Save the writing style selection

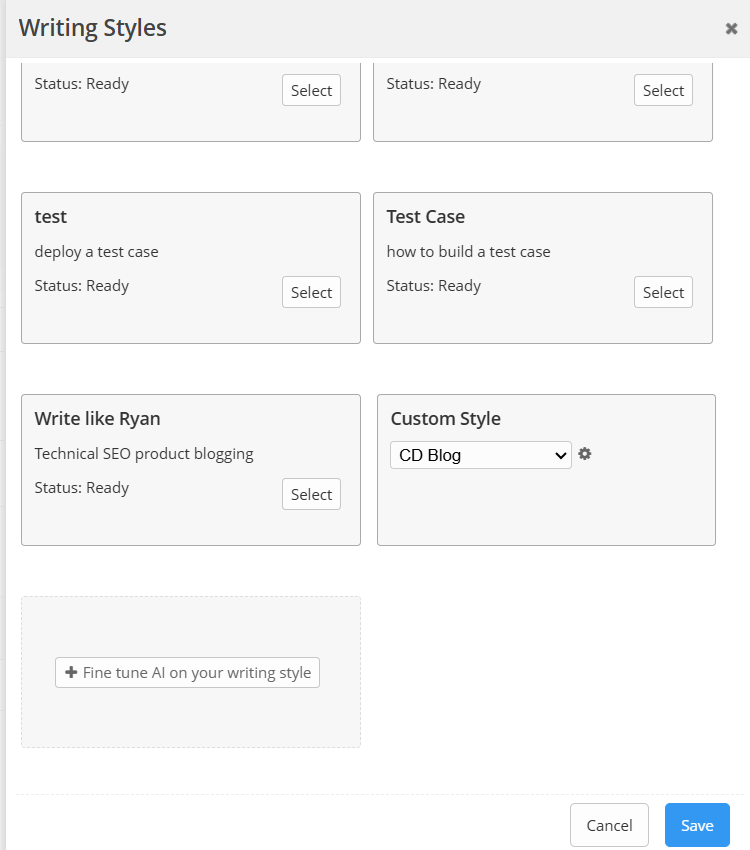(x=697, y=825)
